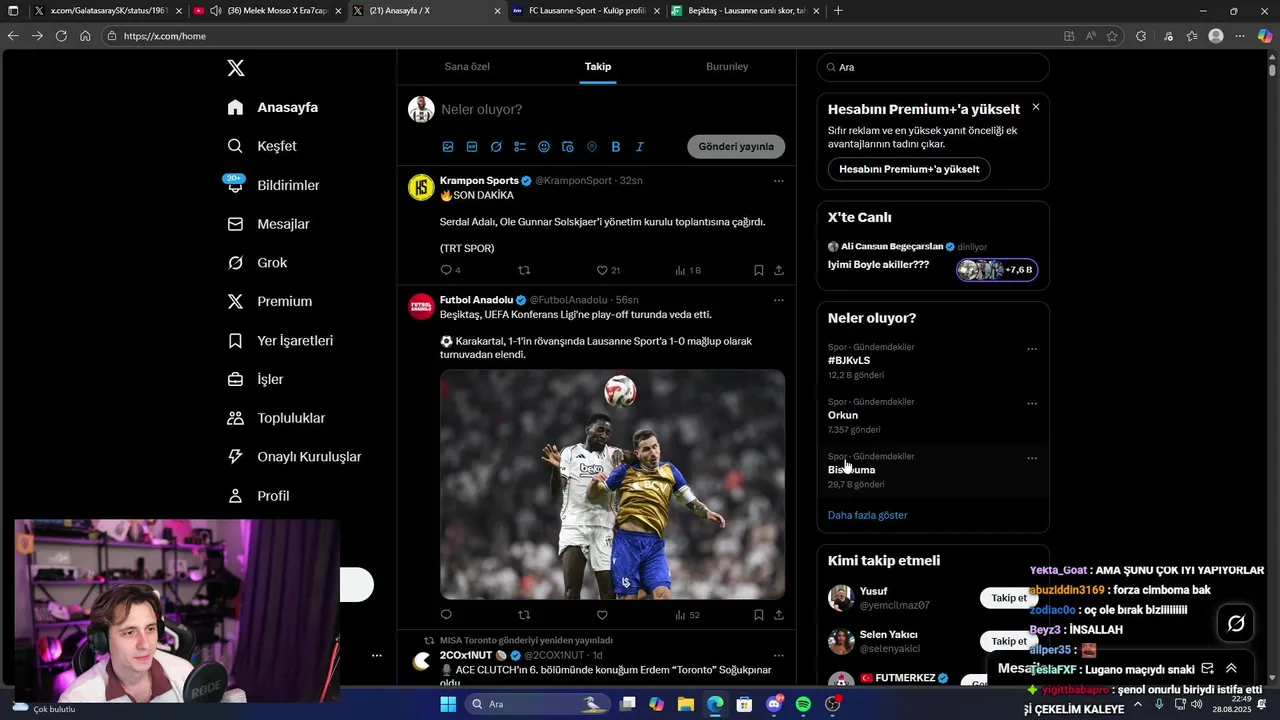Add page to favorites with star icon
1280x720 pixels.
pyautogui.click(x=1112, y=36)
